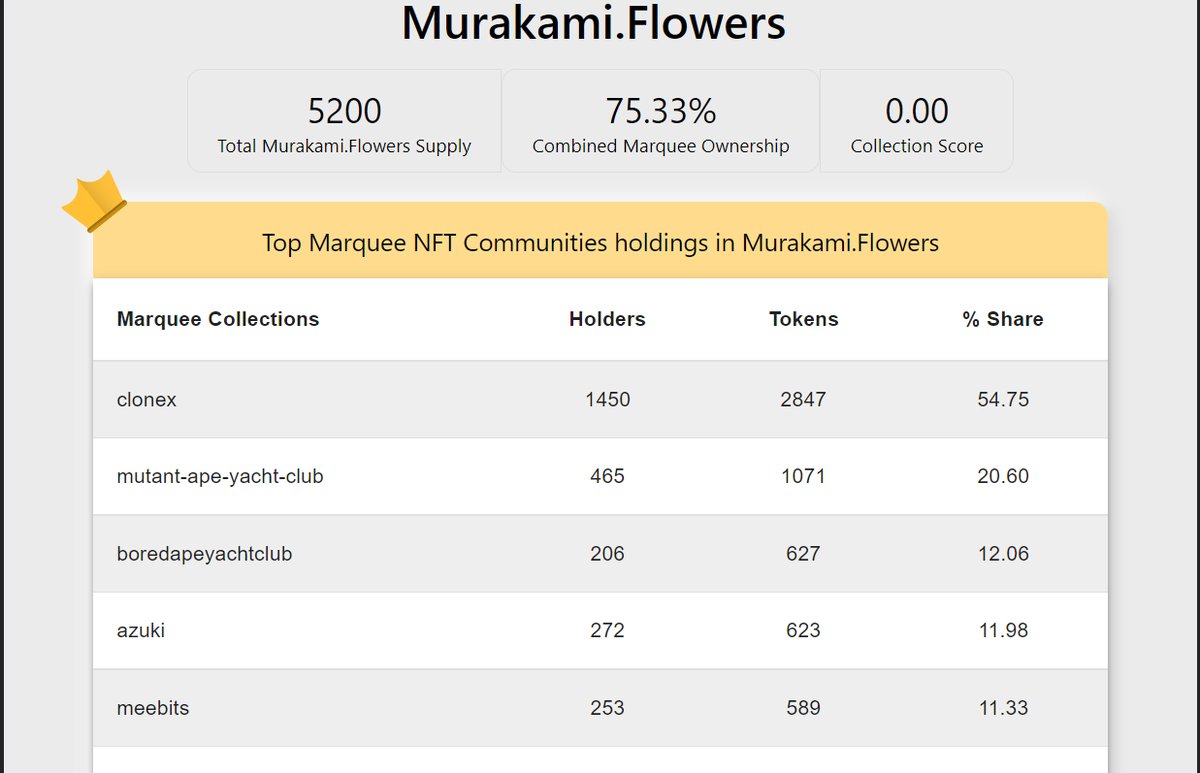The image size is (1200, 773).
Task: Click meebits tokens value 589
Action: [x=803, y=708]
